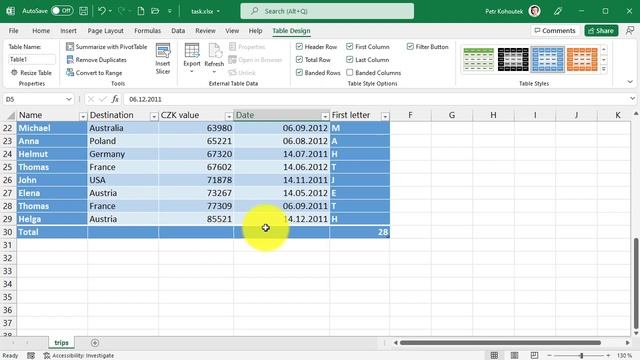The image size is (640, 360).
Task: Uncheck Total Row checkbox
Action: [x=299, y=60]
